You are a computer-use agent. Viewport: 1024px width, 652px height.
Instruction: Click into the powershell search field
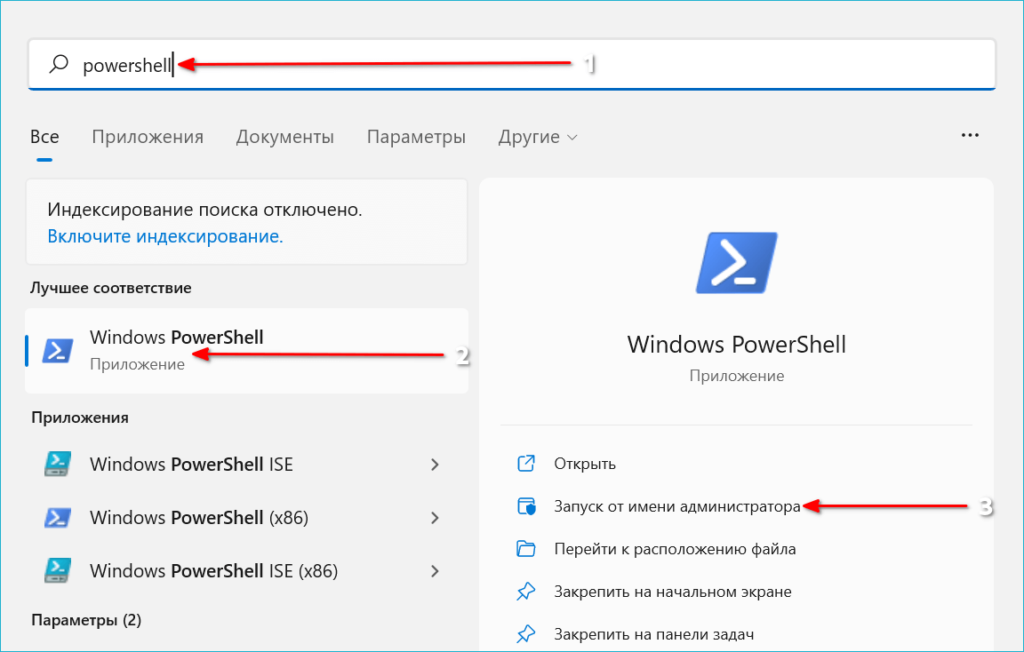pos(500,65)
